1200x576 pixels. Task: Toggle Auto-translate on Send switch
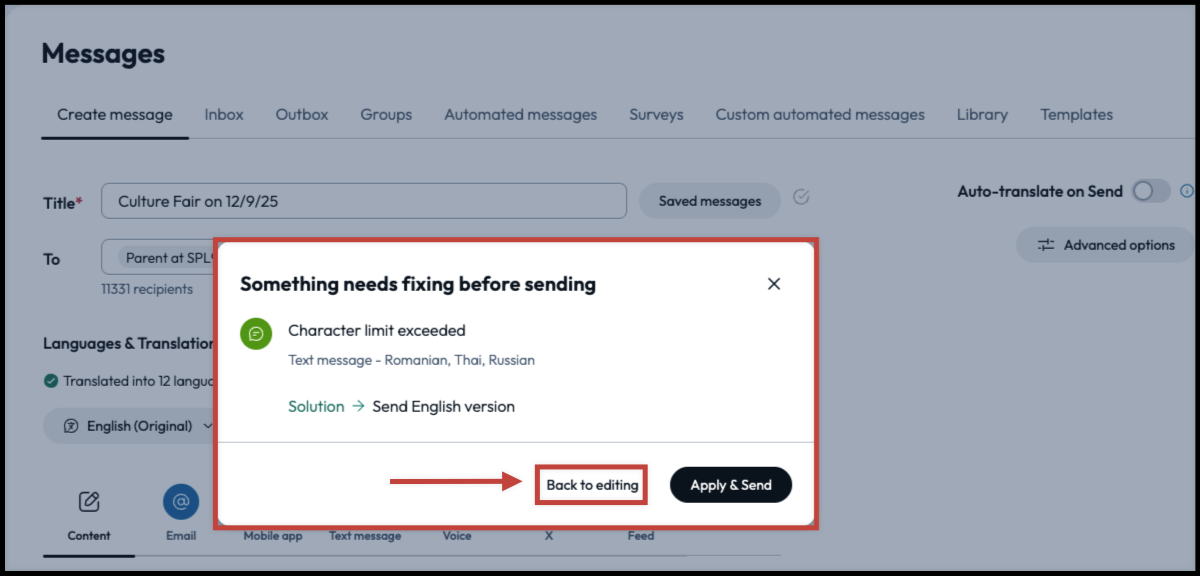[x=1150, y=191]
